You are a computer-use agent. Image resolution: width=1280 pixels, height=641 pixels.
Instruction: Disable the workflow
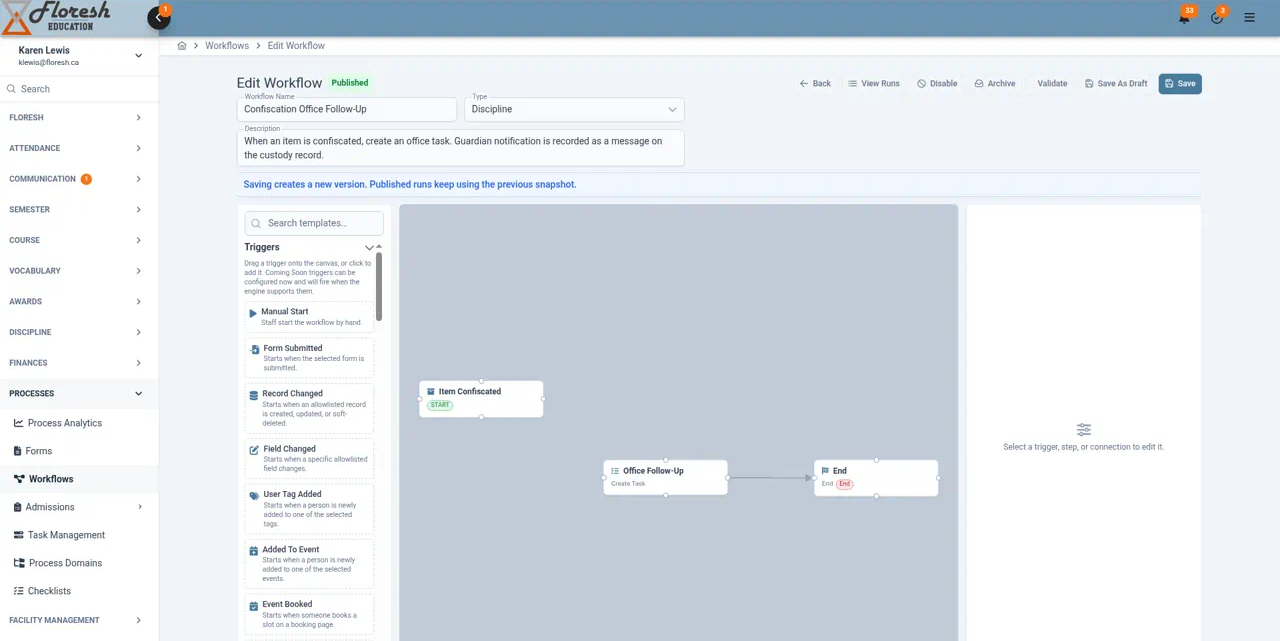point(937,84)
